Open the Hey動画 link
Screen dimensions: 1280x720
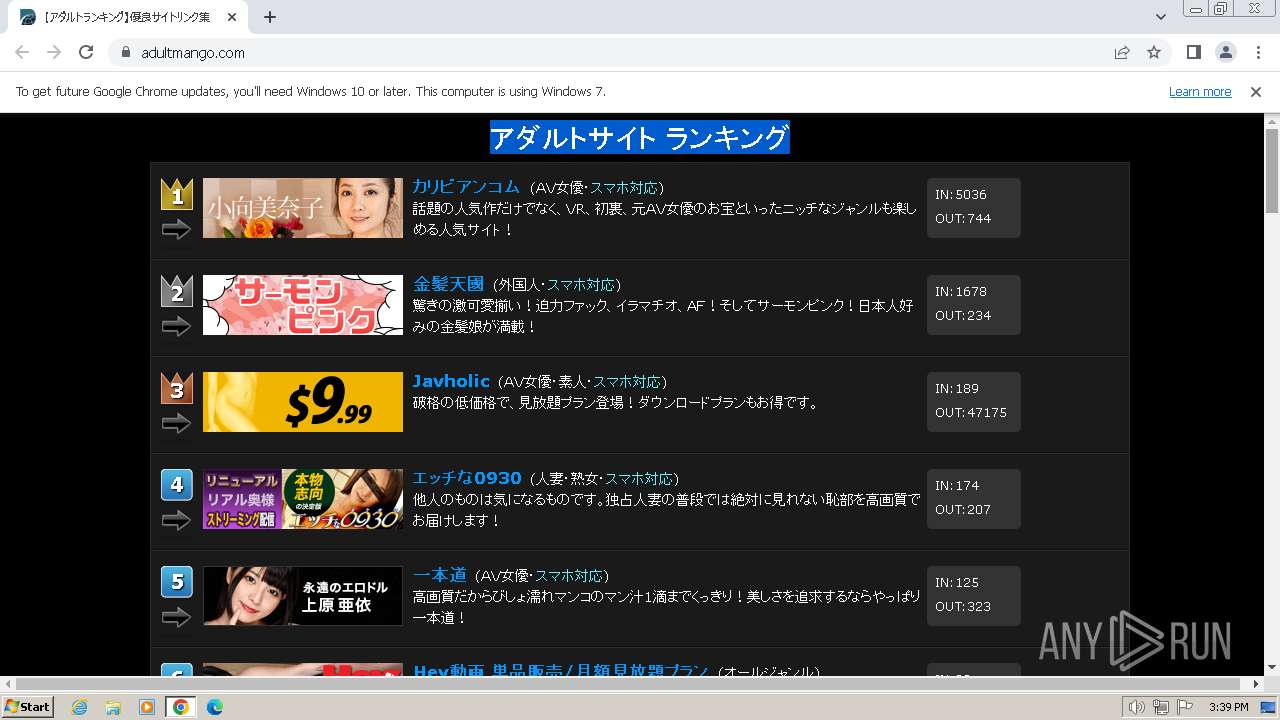pos(560,671)
